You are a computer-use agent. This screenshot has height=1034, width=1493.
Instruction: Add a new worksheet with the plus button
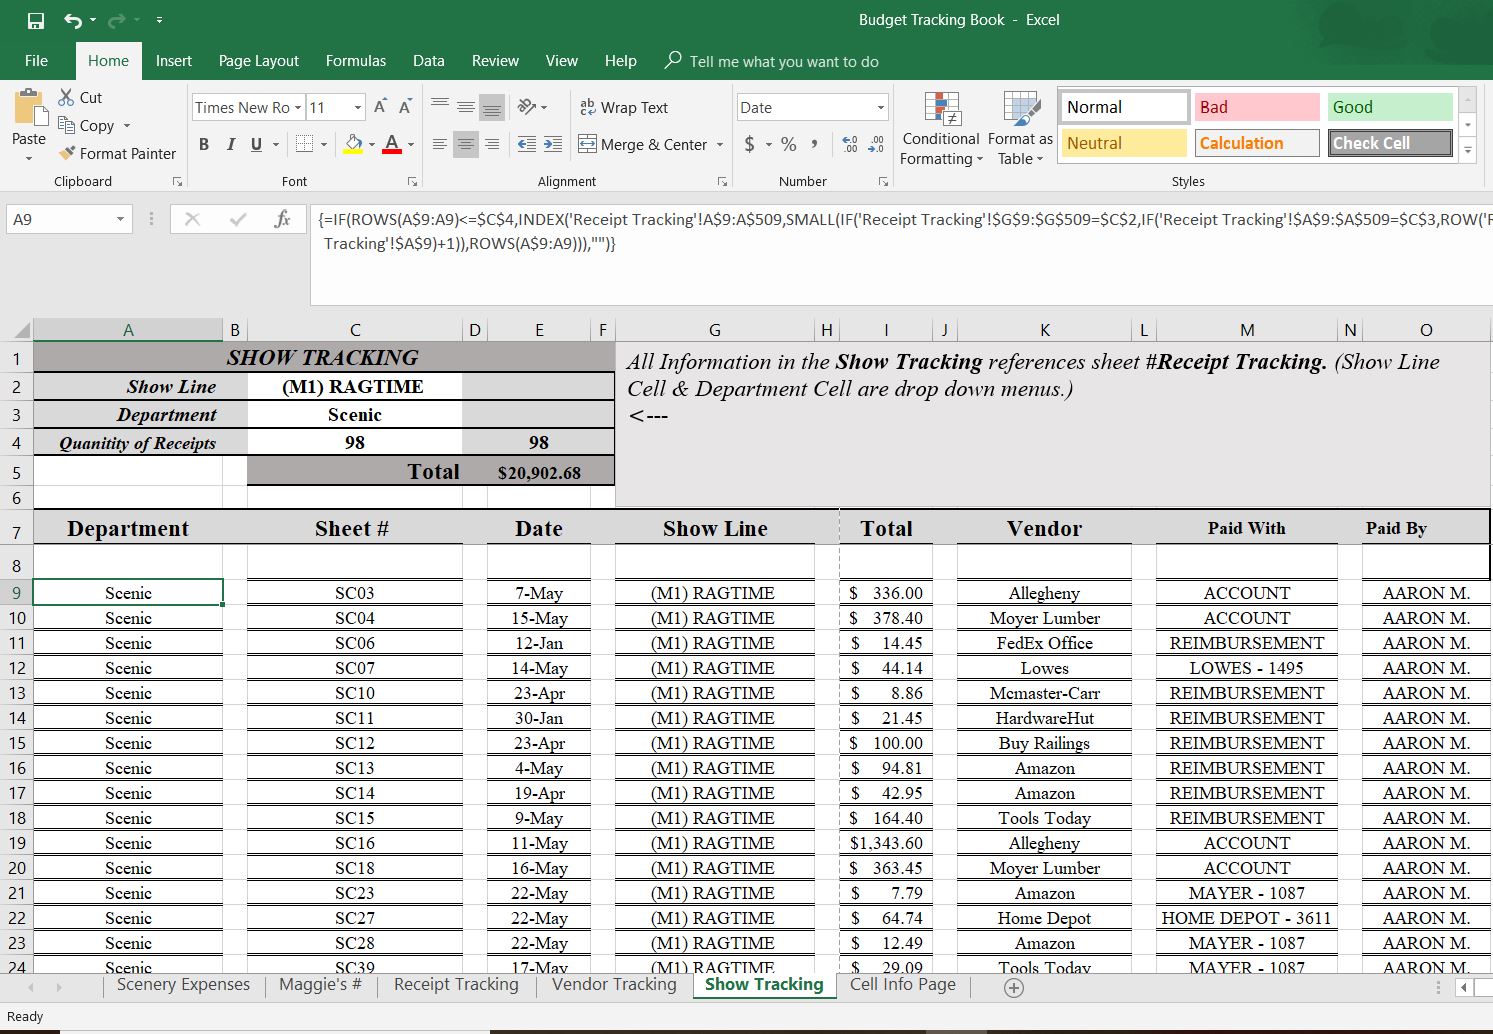click(1012, 987)
